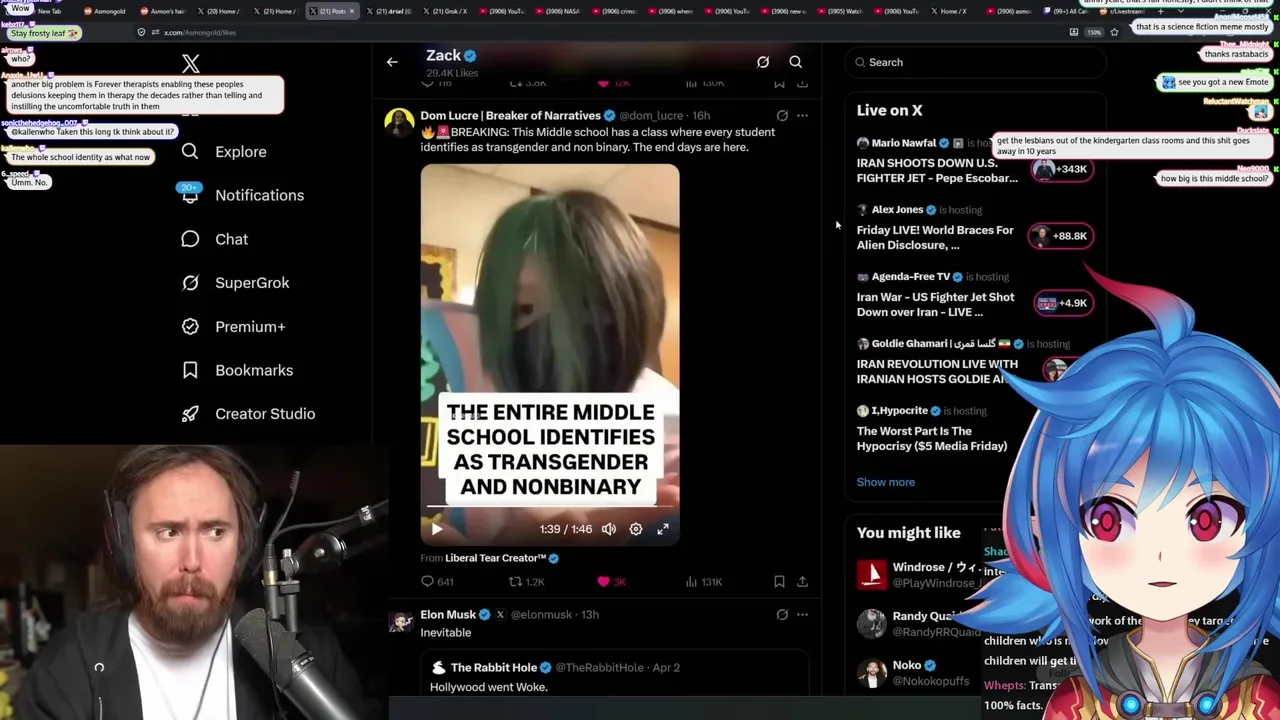
Task: Mute the video with the speaker icon
Action: coord(609,529)
